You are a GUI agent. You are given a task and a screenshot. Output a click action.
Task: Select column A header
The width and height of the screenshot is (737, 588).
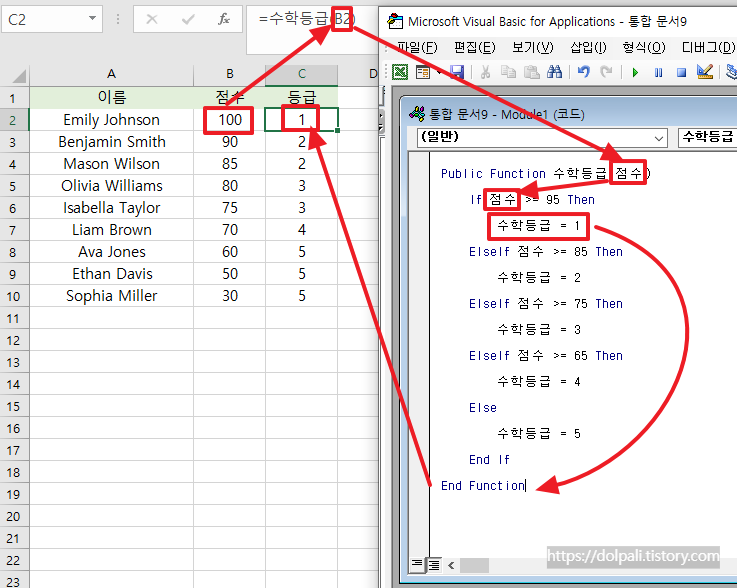pos(111,74)
